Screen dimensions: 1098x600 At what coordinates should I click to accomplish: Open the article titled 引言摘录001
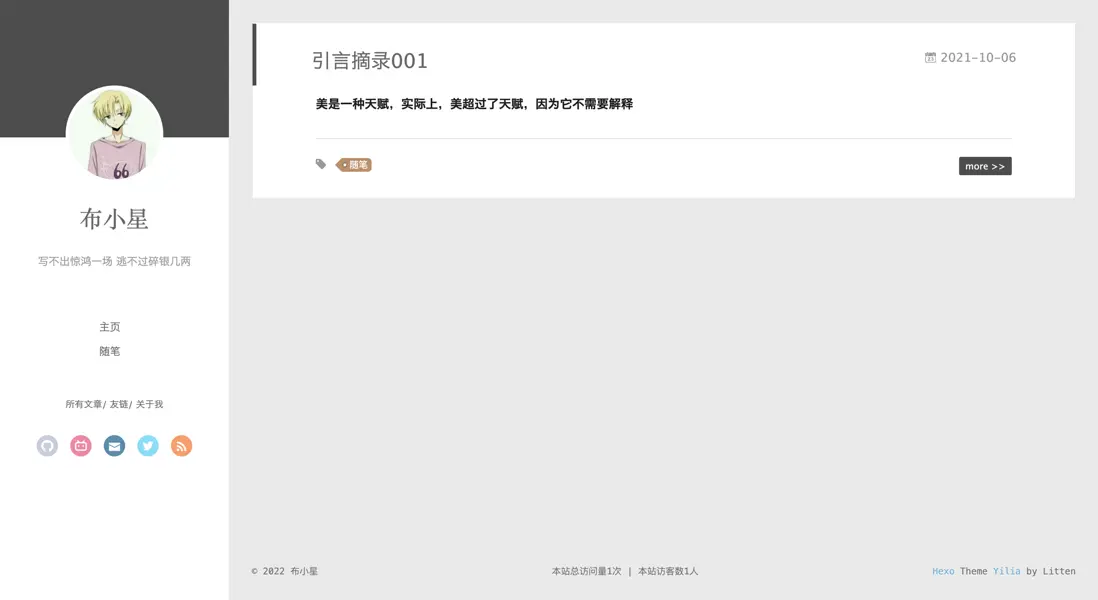point(370,60)
